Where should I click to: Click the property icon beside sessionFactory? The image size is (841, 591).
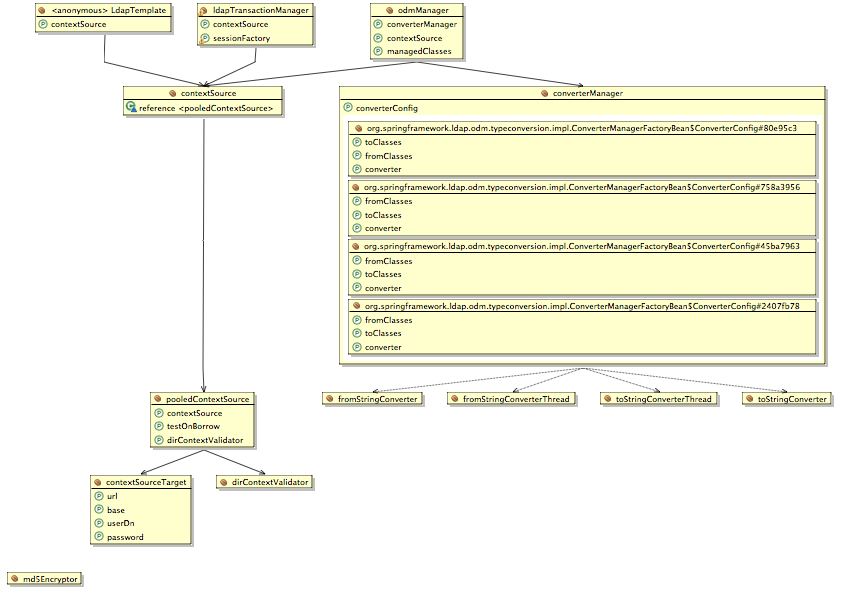204,38
